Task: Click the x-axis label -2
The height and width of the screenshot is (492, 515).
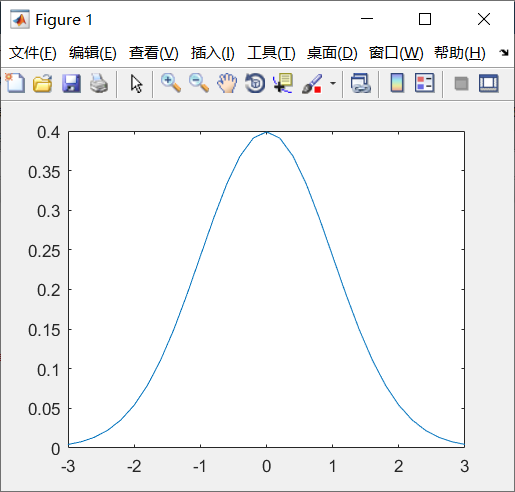Action: tap(134, 466)
